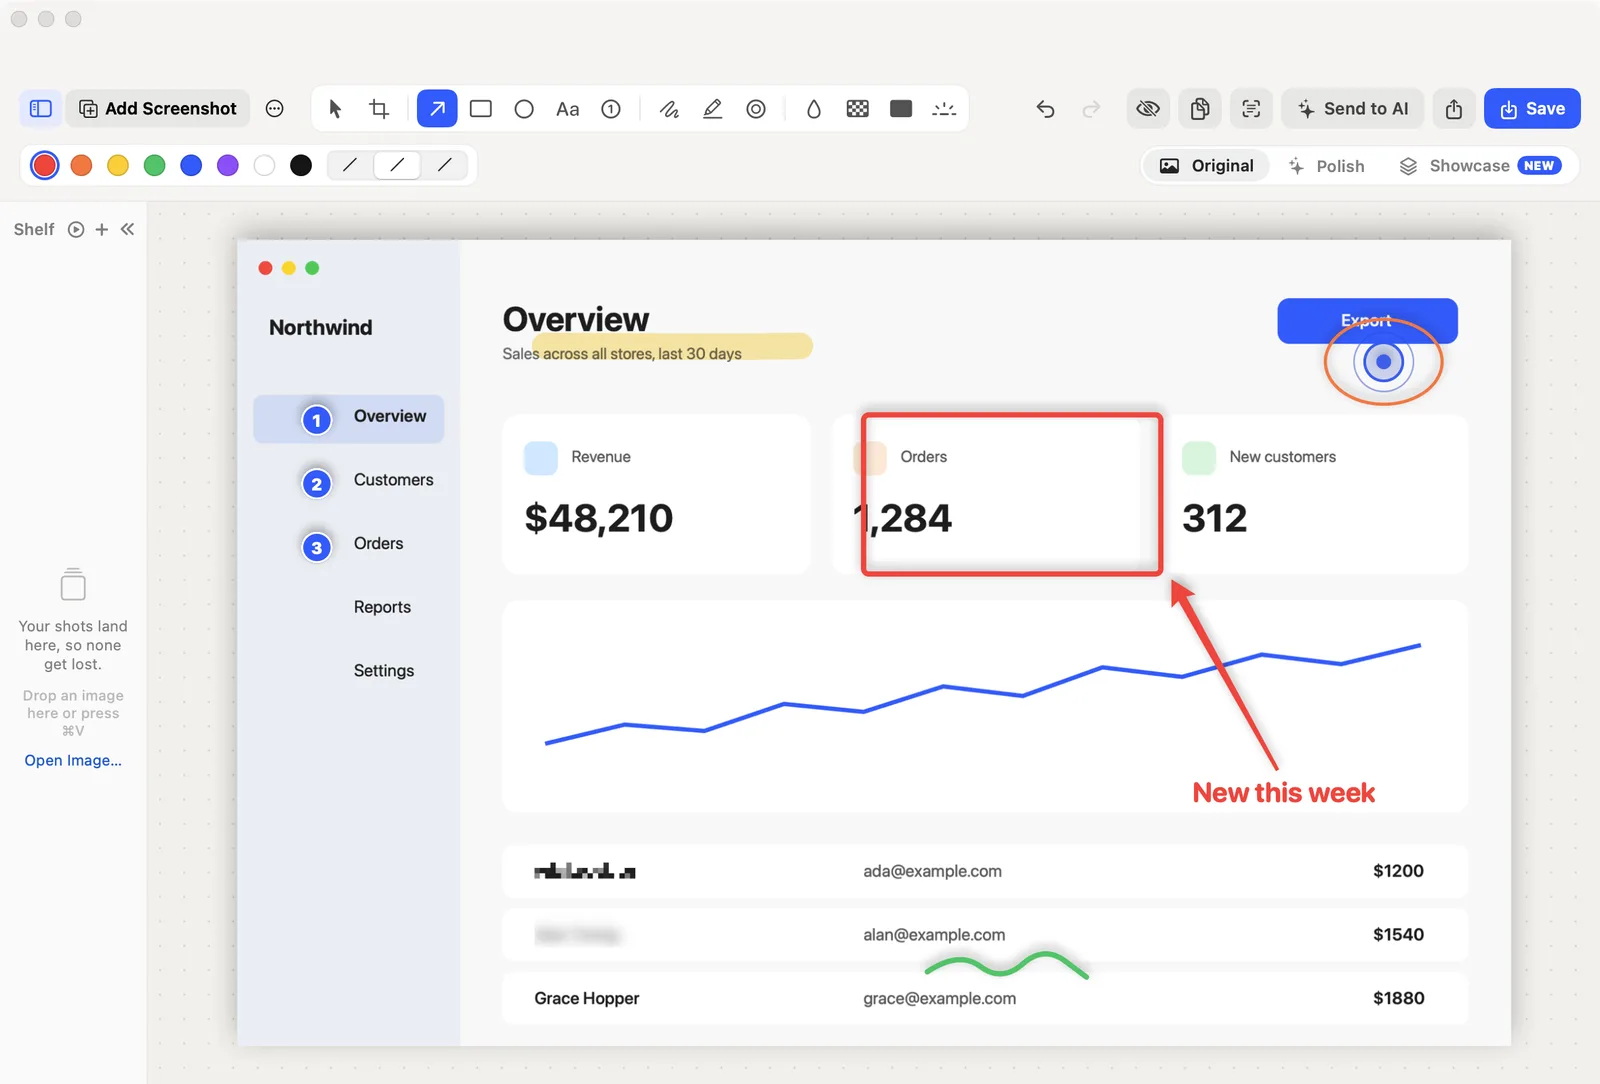
Task: Select the pixelate checkerboard tool
Action: point(858,109)
